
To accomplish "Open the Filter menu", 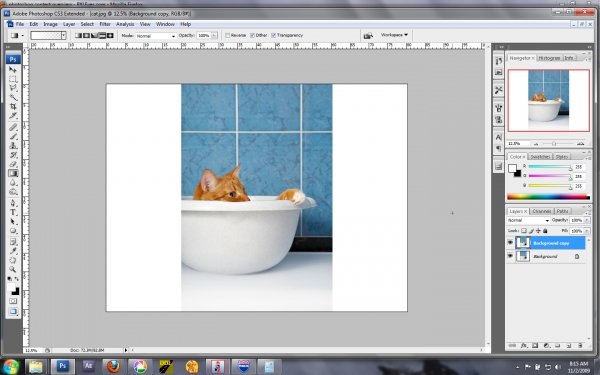I will pos(105,24).
